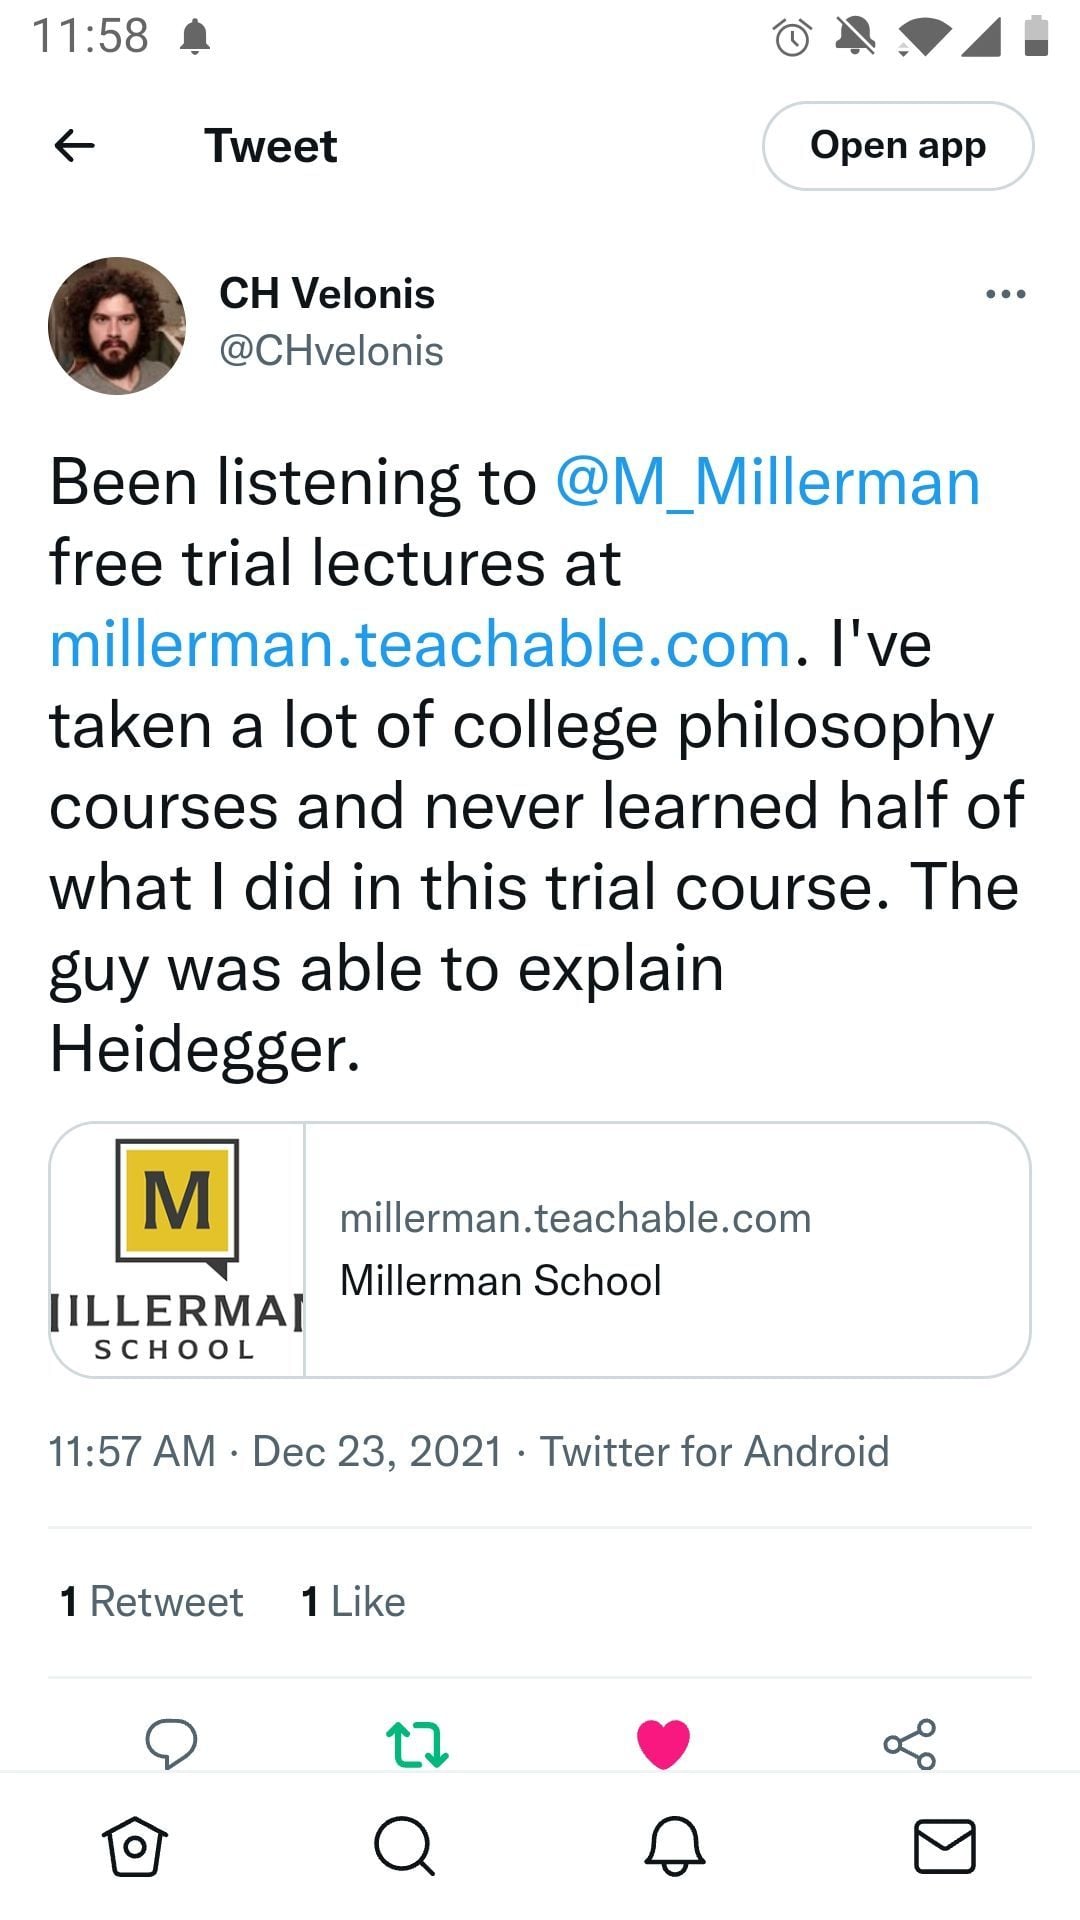Open the tweet's three-dot more menu
The width and height of the screenshot is (1080, 1920).
coord(1005,294)
